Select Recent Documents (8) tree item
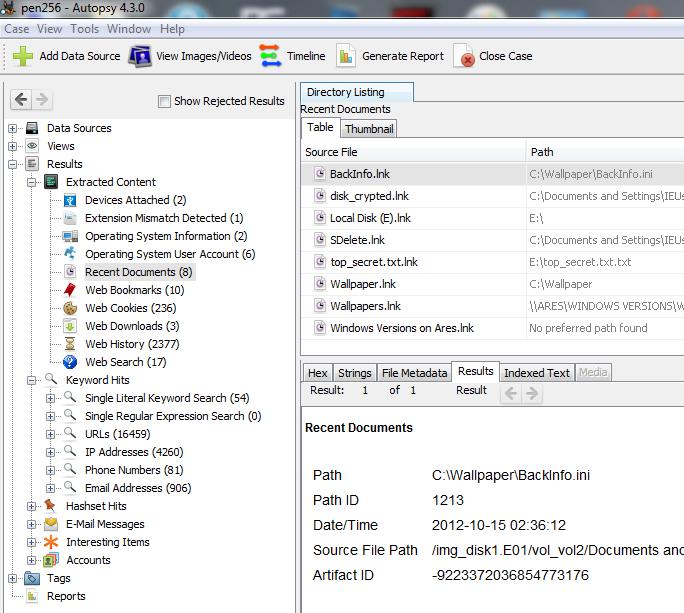The width and height of the screenshot is (684, 613). (x=139, y=272)
